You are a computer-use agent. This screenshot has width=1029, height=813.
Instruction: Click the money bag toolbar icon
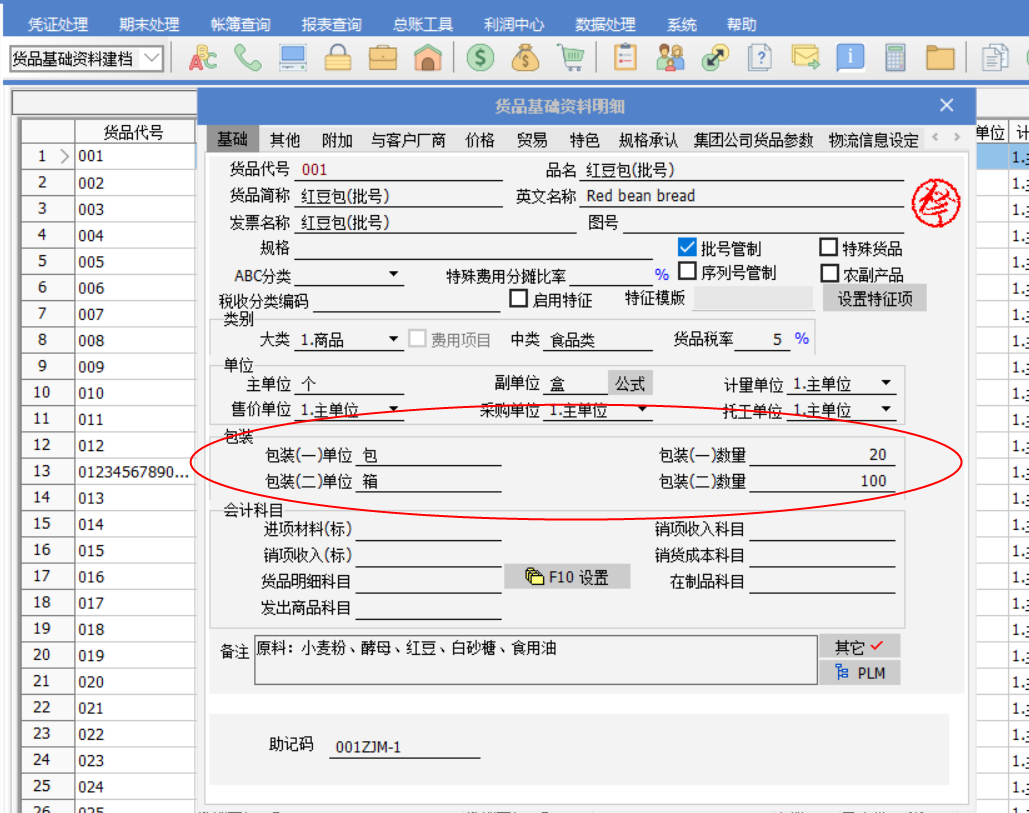526,58
